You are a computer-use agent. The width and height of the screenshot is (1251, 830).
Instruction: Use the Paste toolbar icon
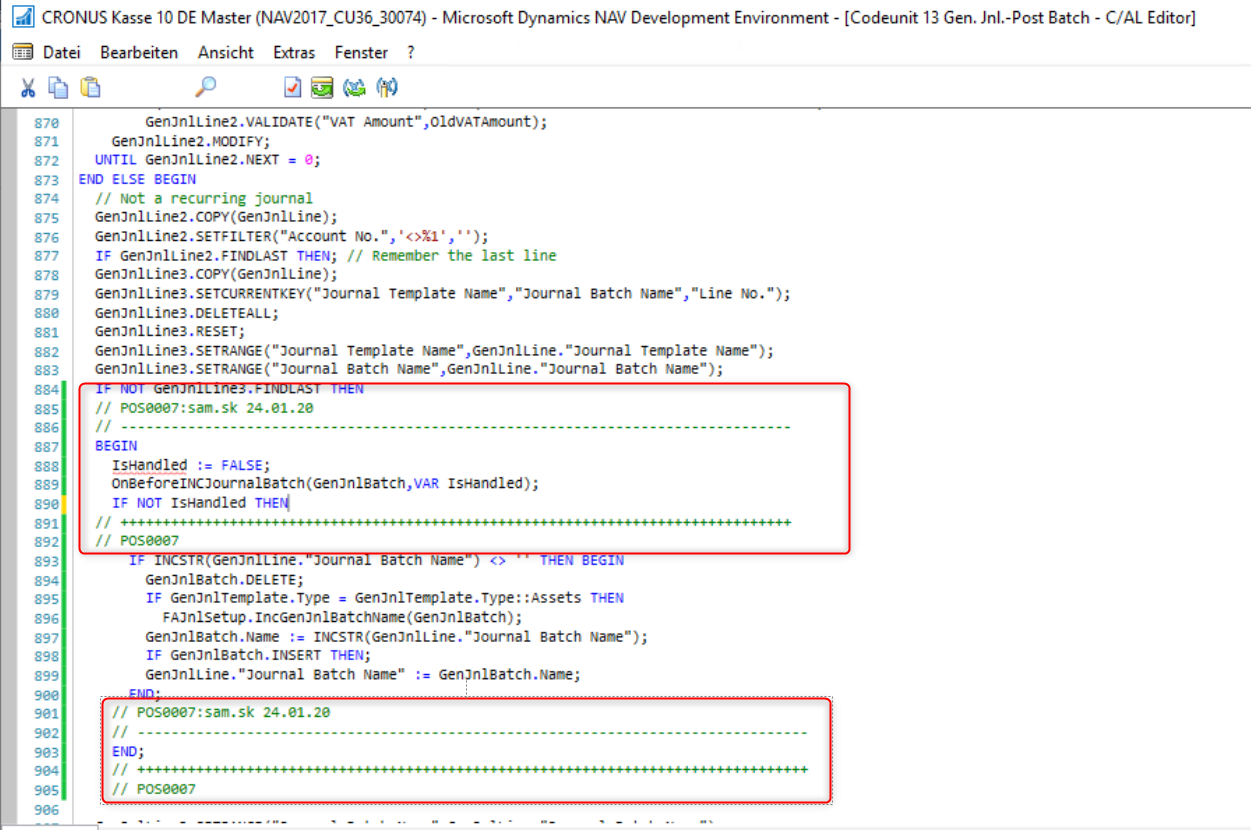coord(88,87)
